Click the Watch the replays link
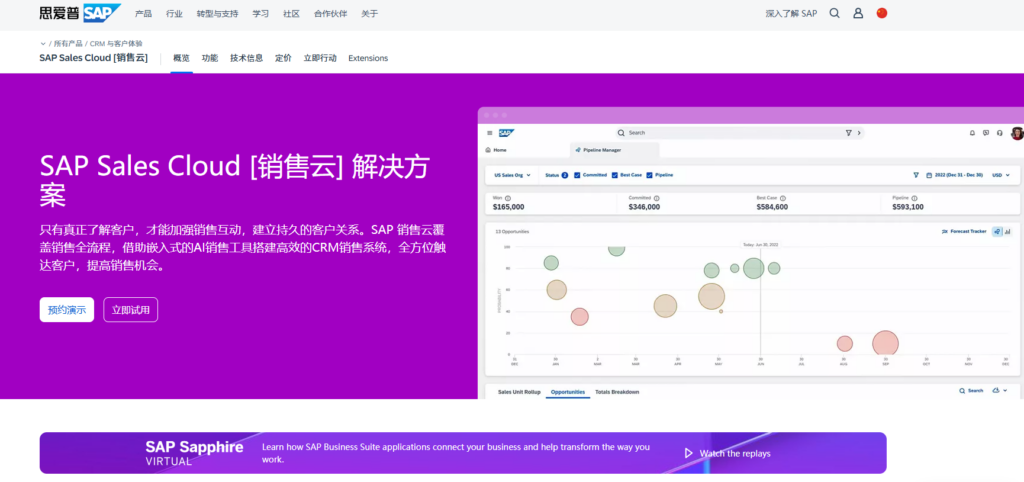Screen dimensions: 1024x482 [x=735, y=453]
